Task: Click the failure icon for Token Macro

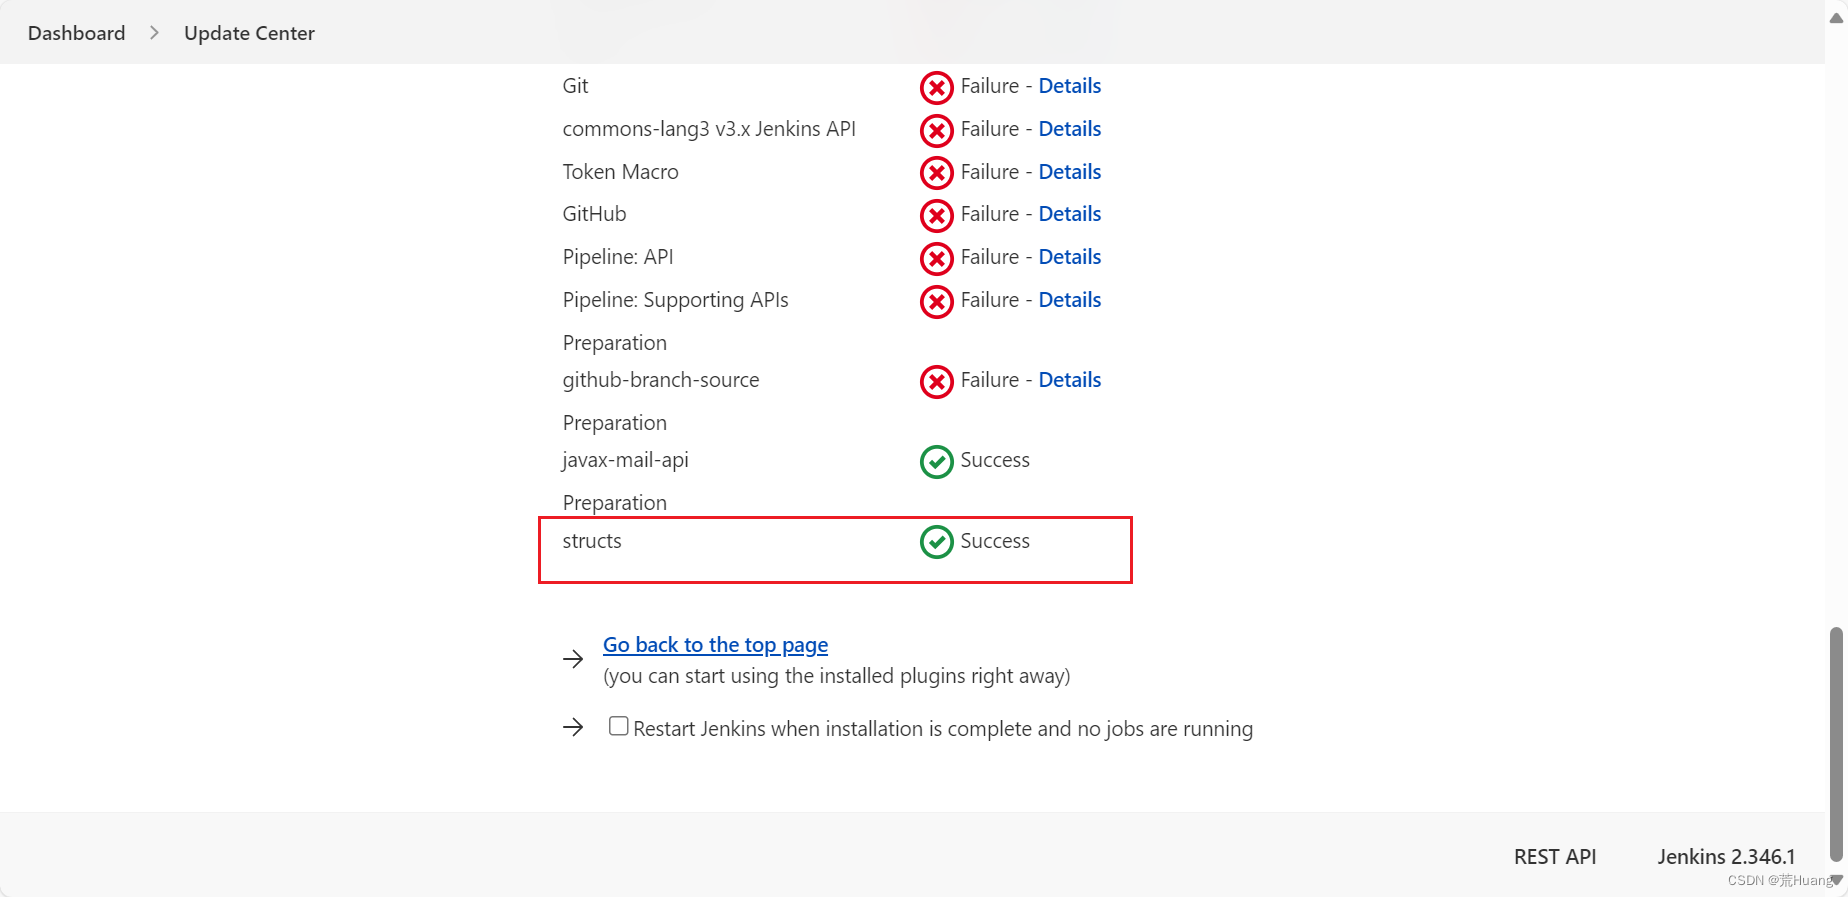Action: tap(936, 173)
